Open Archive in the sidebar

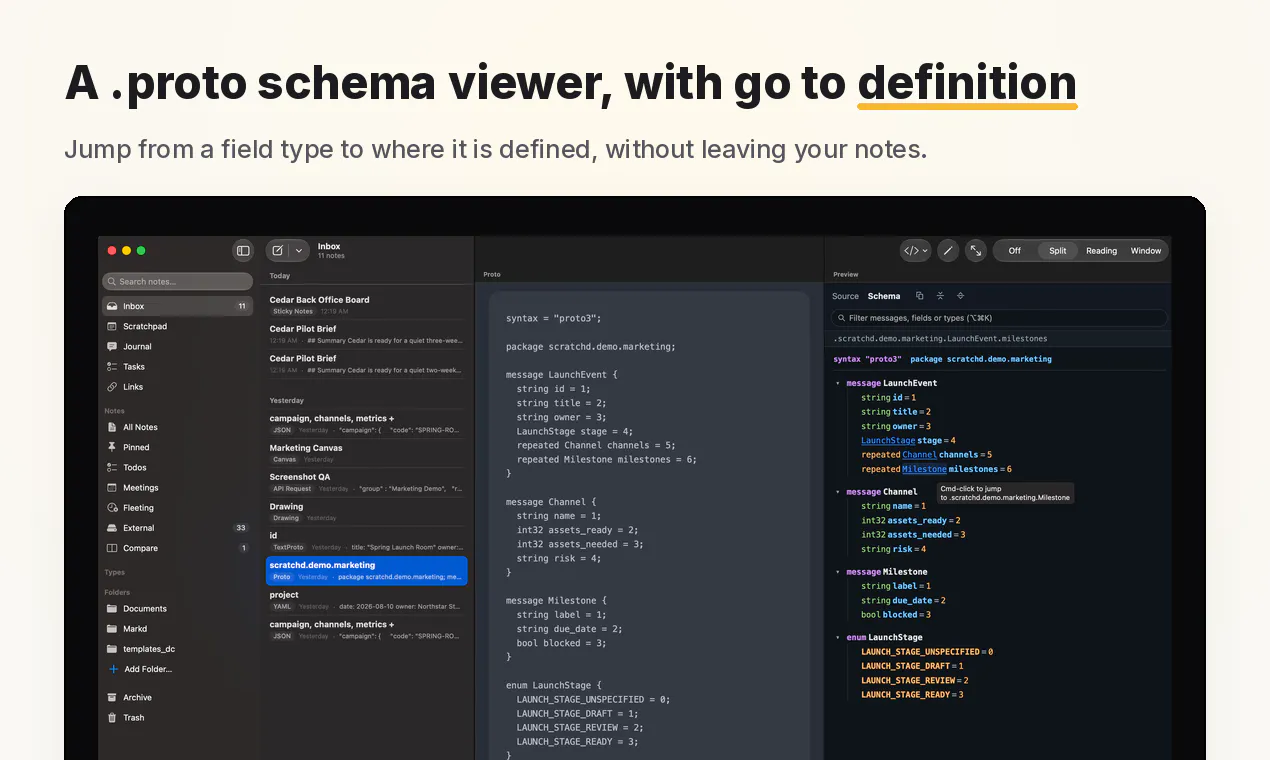(178, 698)
